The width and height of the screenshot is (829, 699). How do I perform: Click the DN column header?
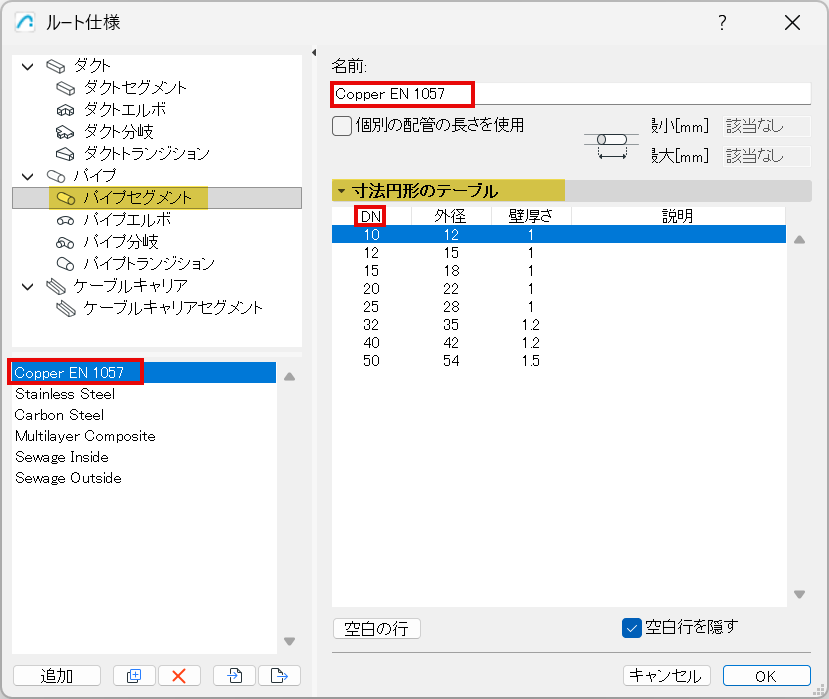[x=371, y=216]
